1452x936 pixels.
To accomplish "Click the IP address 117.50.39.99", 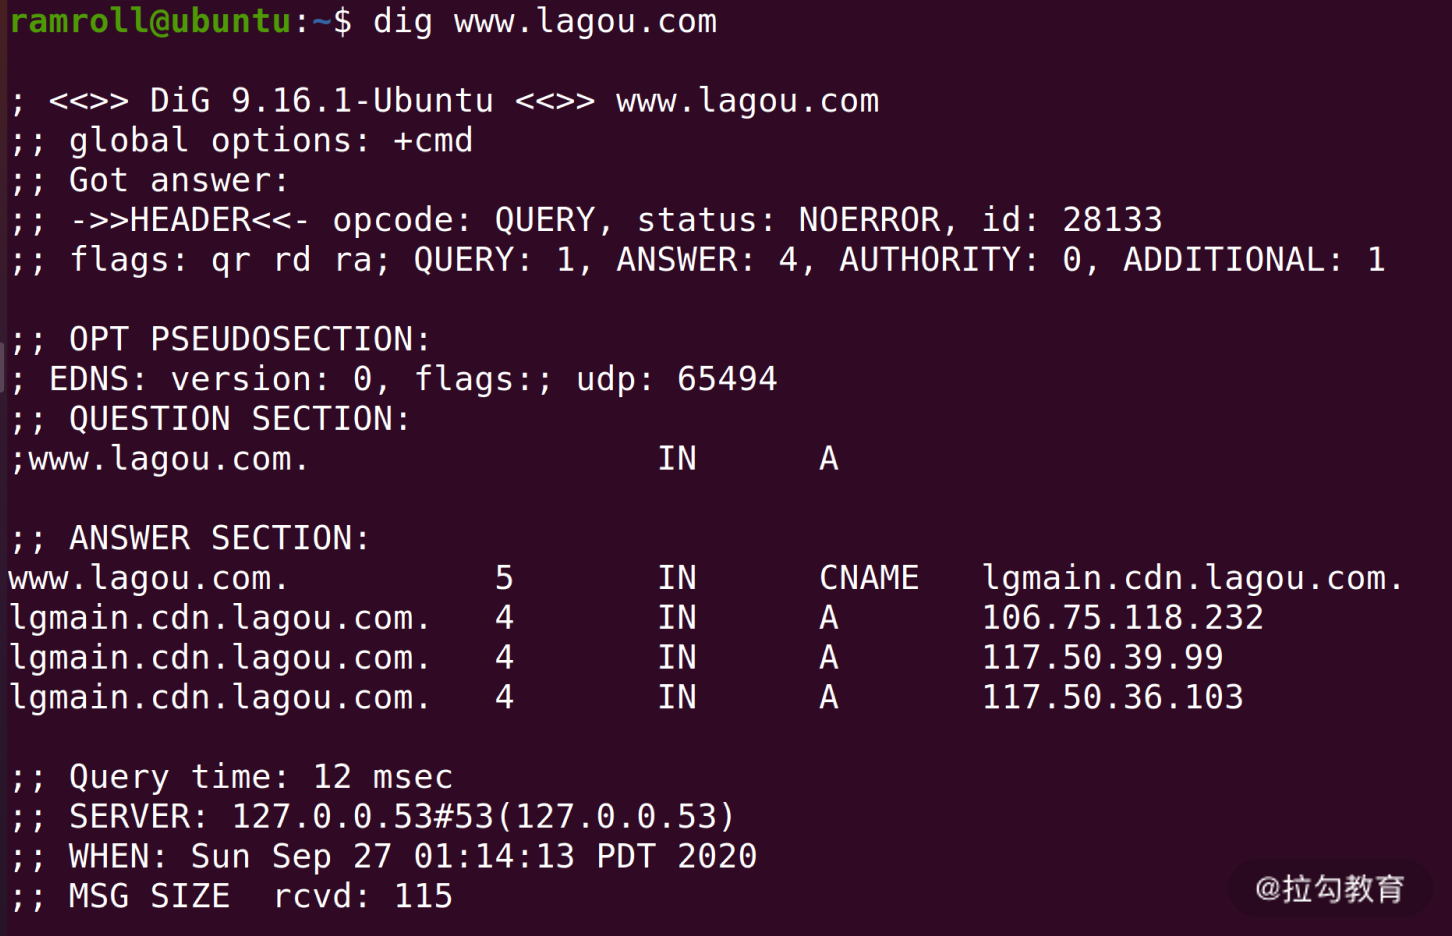I will 1102,658.
